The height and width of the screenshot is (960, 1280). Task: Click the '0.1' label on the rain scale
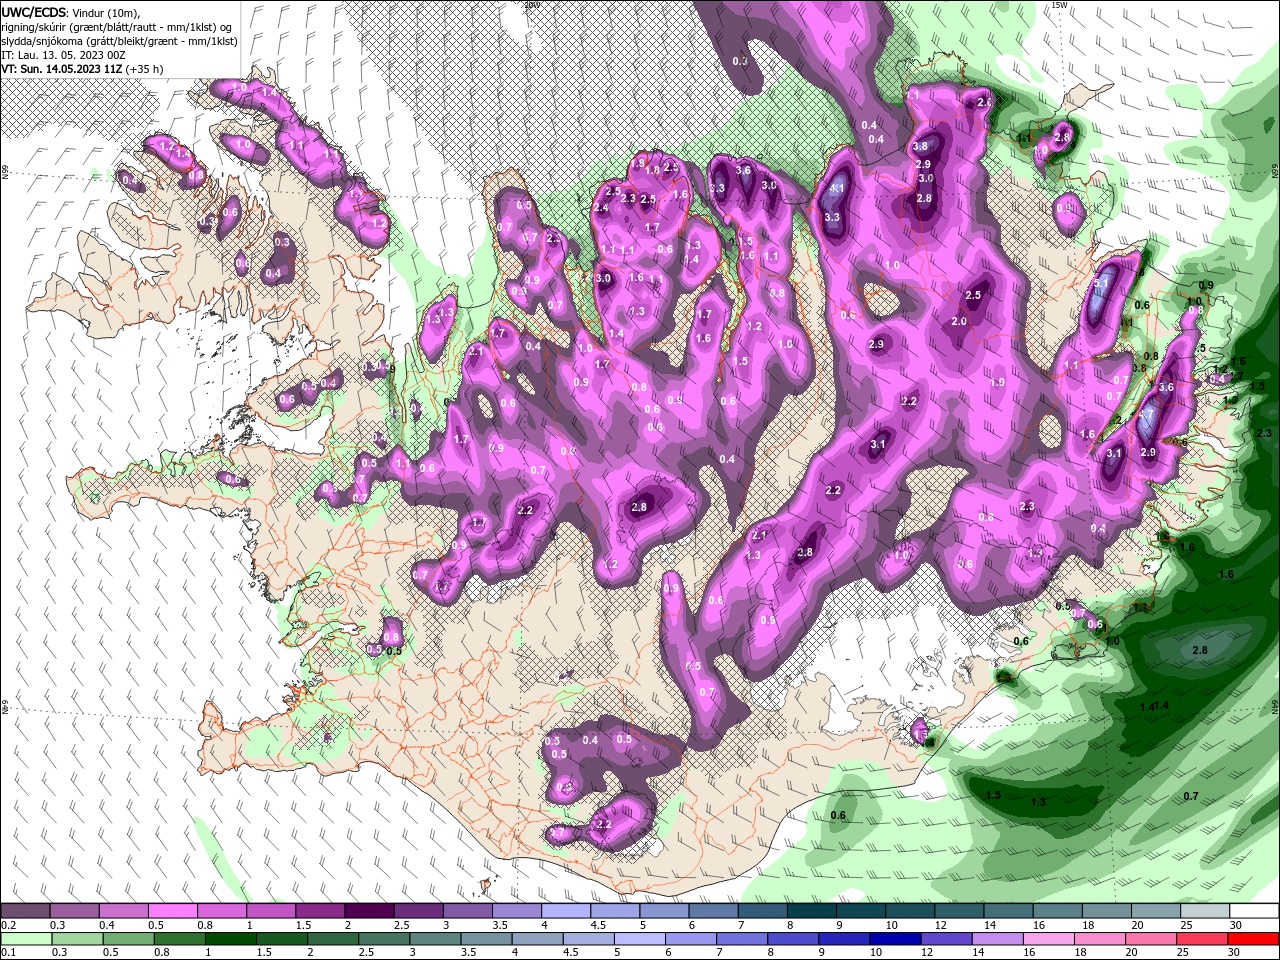coord(8,953)
